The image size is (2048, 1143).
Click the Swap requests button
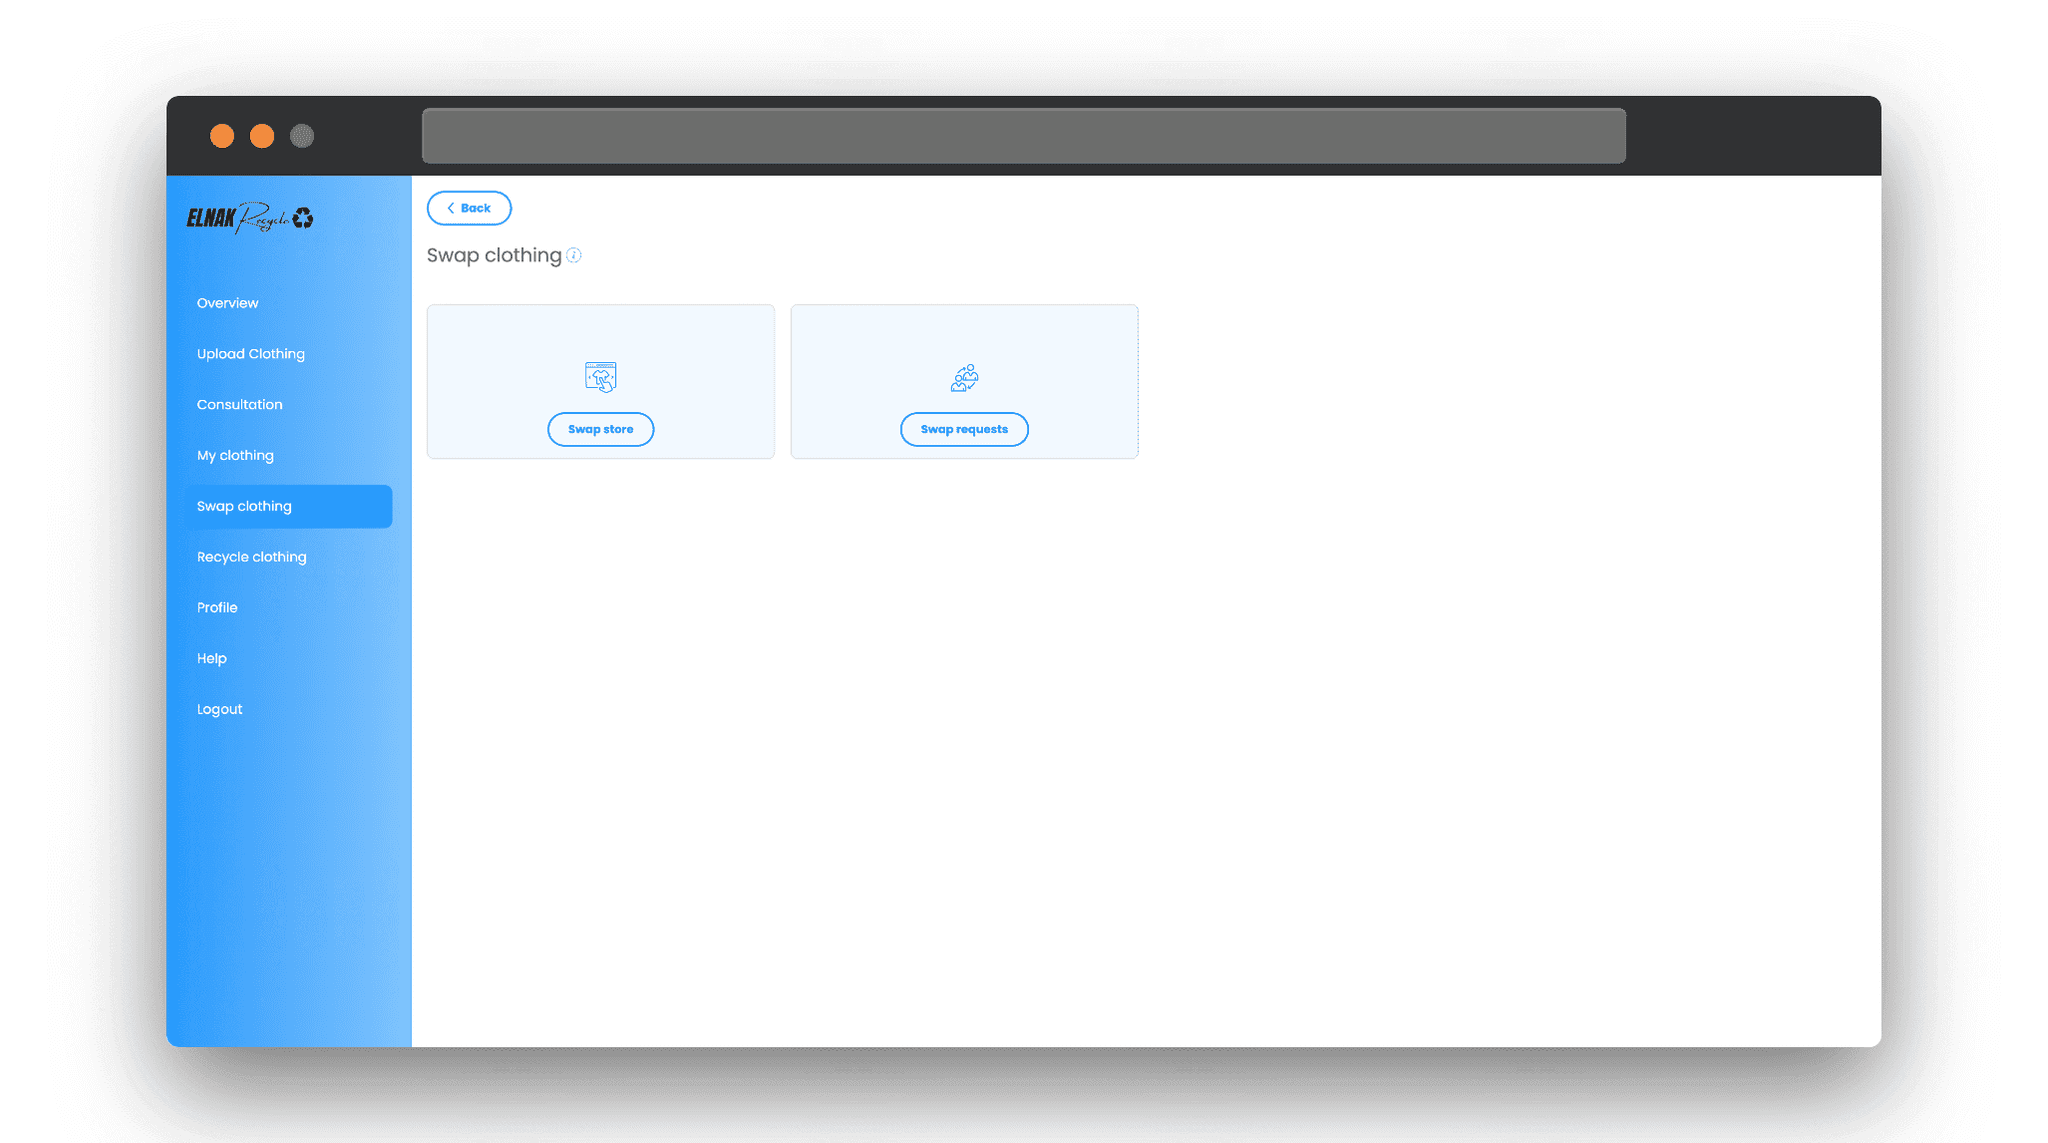(964, 429)
